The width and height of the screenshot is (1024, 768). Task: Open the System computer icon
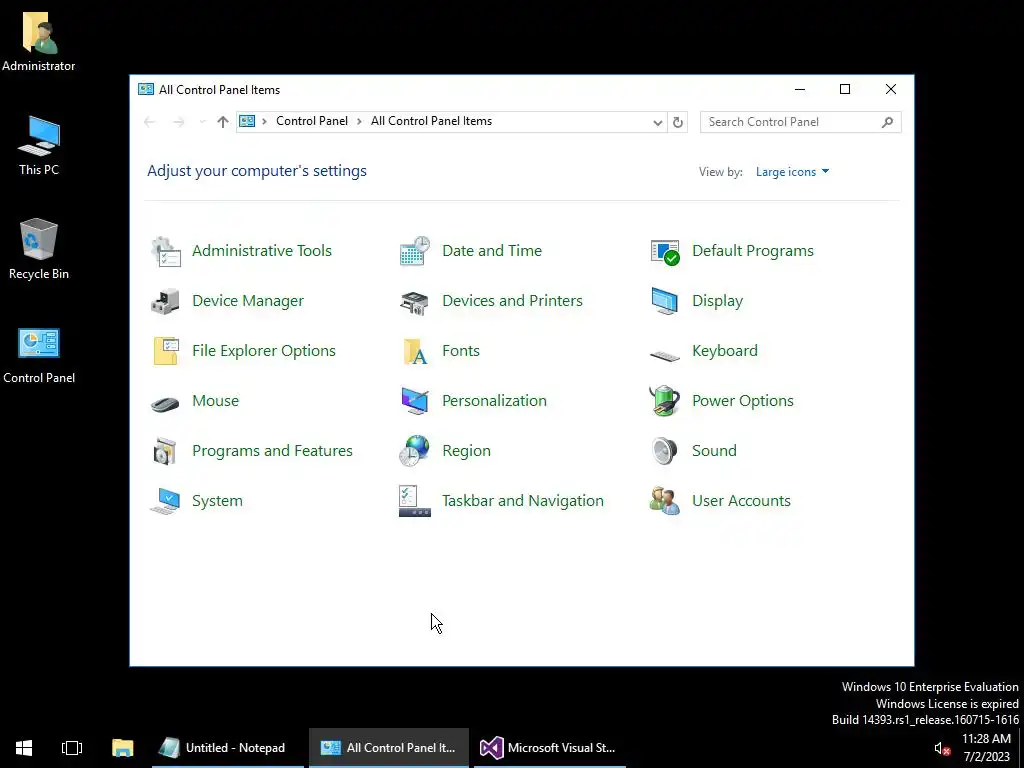166,501
